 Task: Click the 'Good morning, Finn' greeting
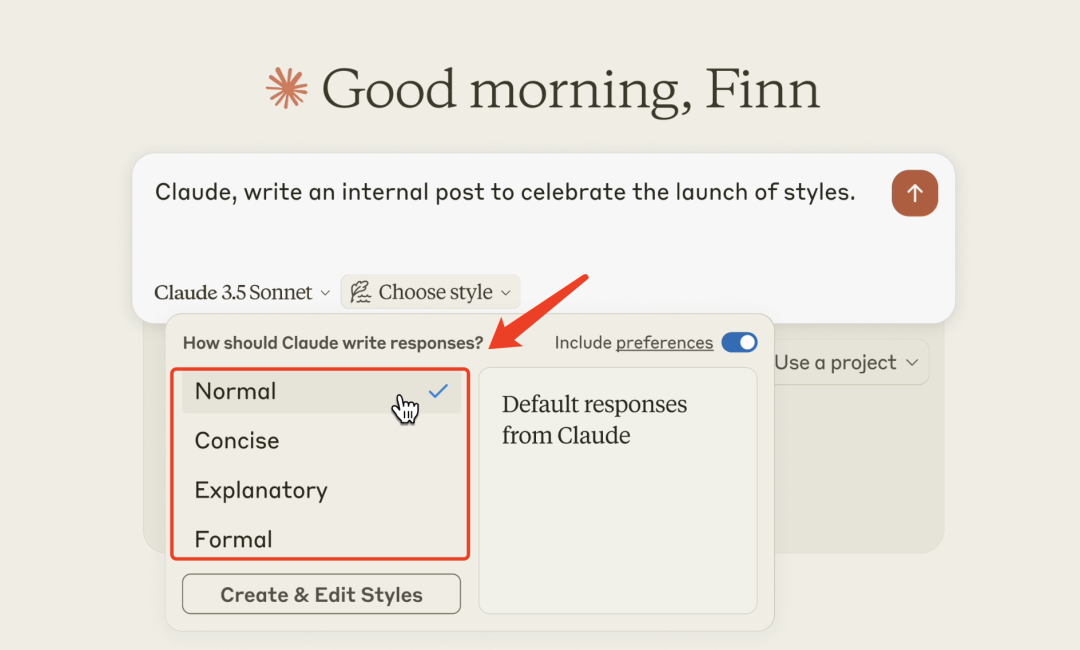click(x=570, y=90)
